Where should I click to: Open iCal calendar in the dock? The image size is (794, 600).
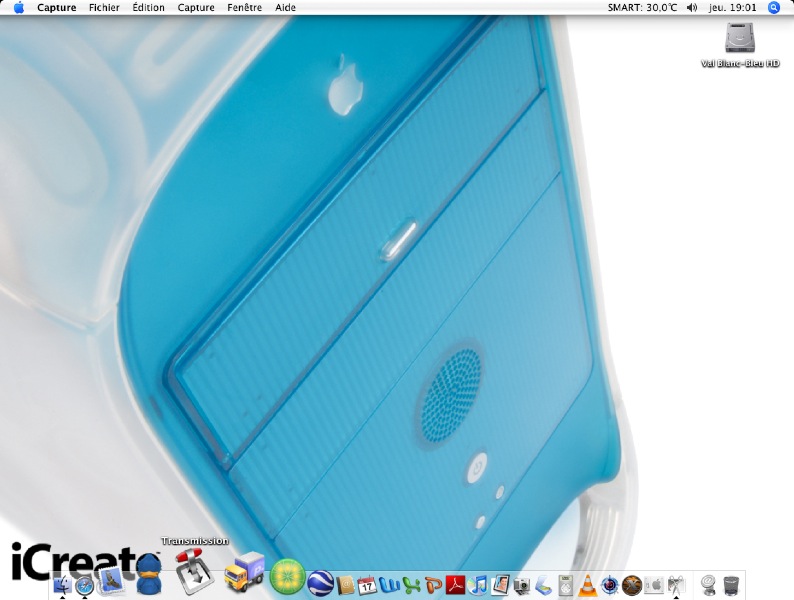(x=367, y=585)
